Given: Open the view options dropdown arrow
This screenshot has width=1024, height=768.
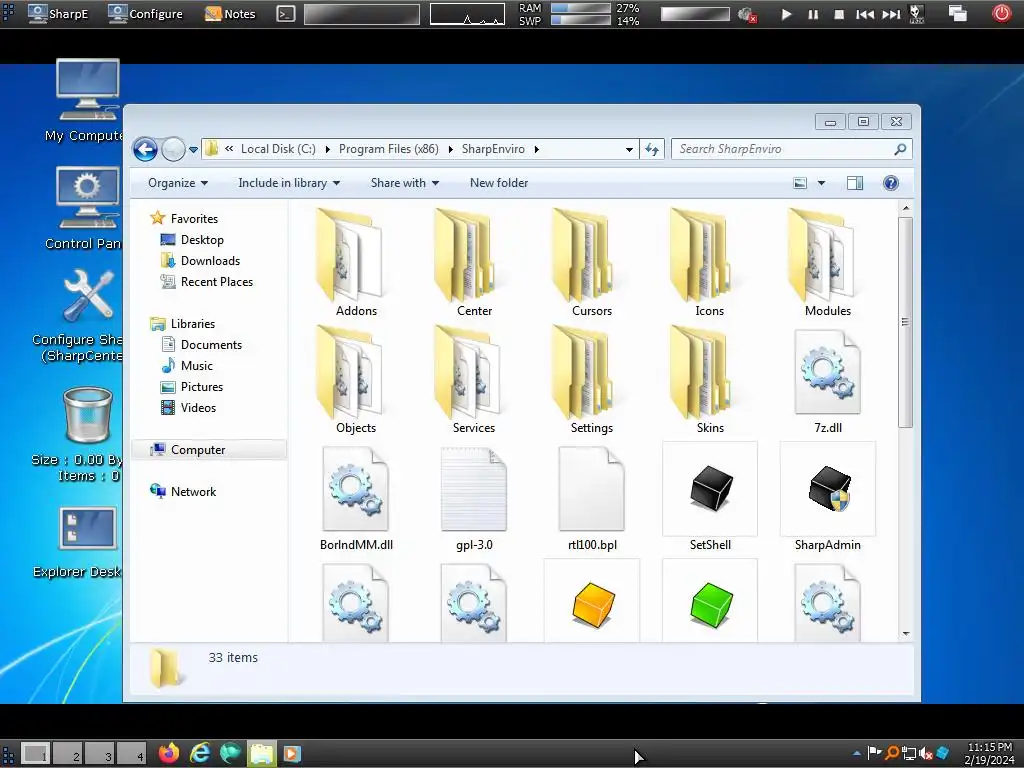Looking at the screenshot, I should point(822,184).
